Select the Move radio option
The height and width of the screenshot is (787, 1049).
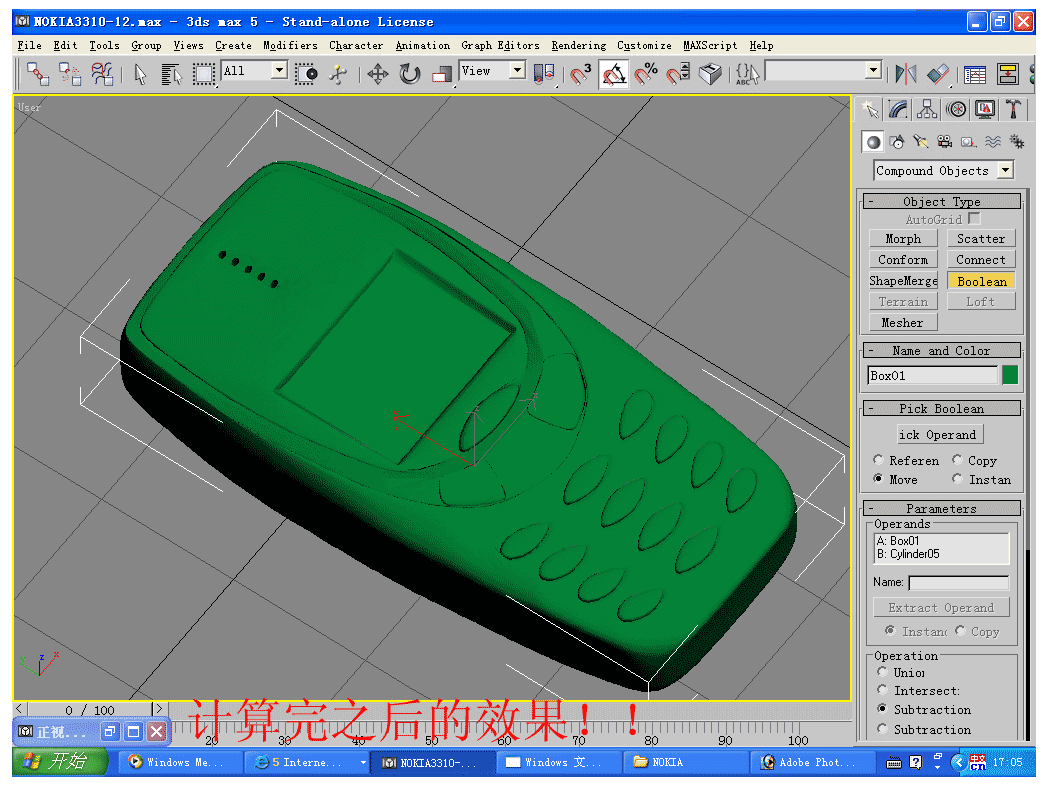878,478
